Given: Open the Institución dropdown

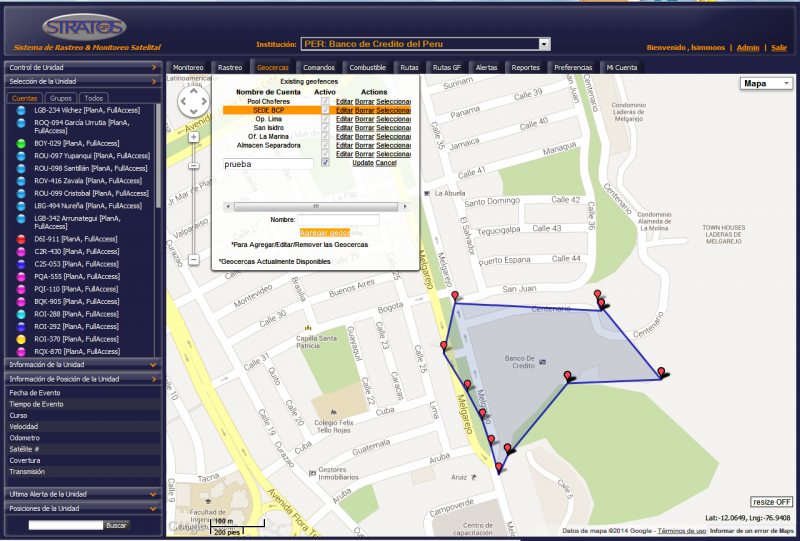Looking at the screenshot, I should point(544,44).
